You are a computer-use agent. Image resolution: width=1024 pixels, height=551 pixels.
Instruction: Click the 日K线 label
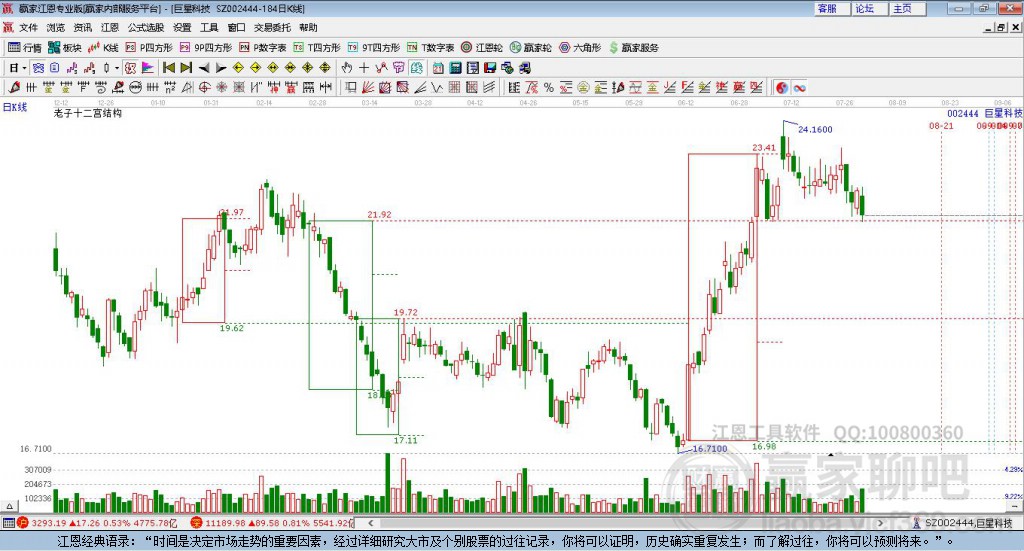click(15, 107)
